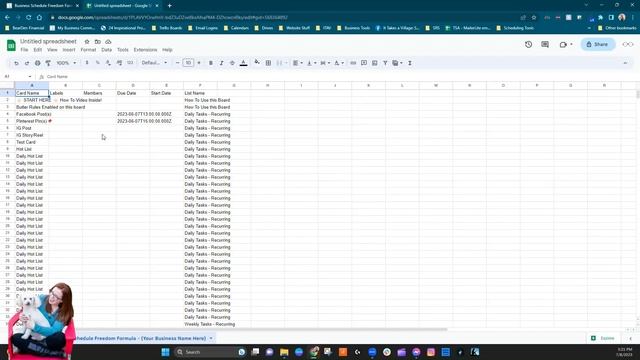Increase decimal places
Screen dimensions: 640x360
click(119, 63)
